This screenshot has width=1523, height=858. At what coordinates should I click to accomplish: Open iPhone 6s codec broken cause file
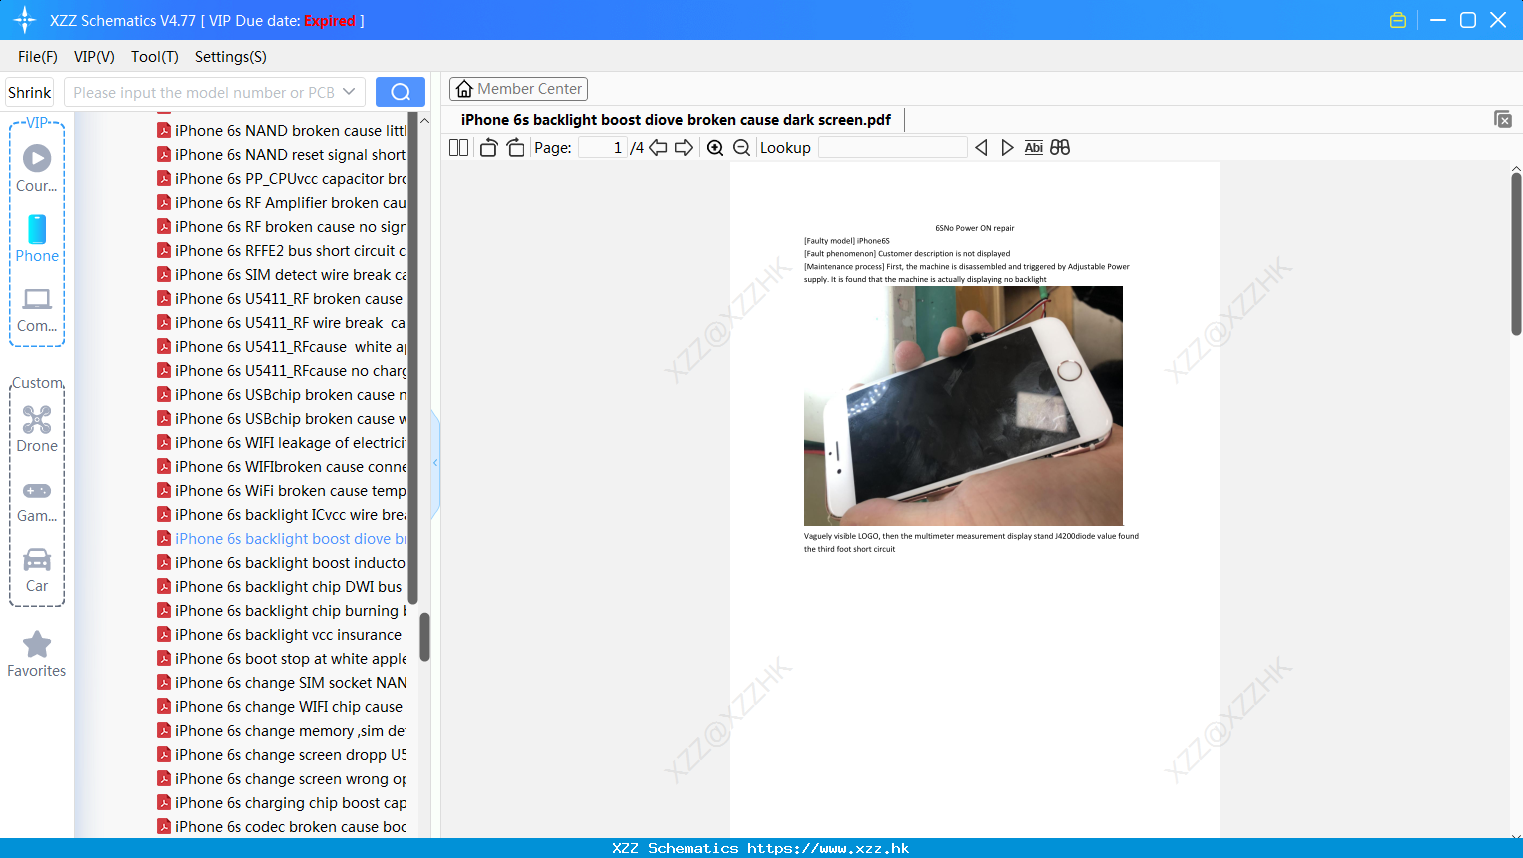283,827
